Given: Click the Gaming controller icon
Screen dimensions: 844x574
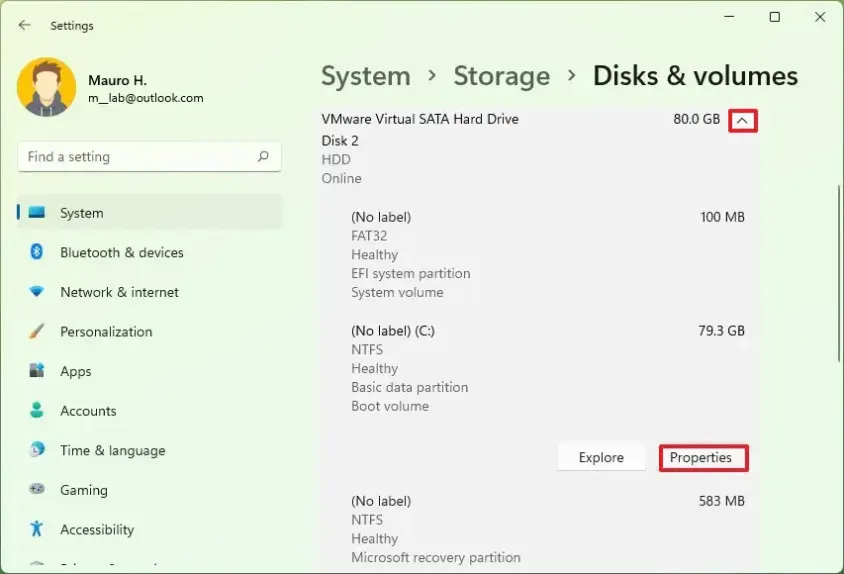Looking at the screenshot, I should (x=37, y=490).
